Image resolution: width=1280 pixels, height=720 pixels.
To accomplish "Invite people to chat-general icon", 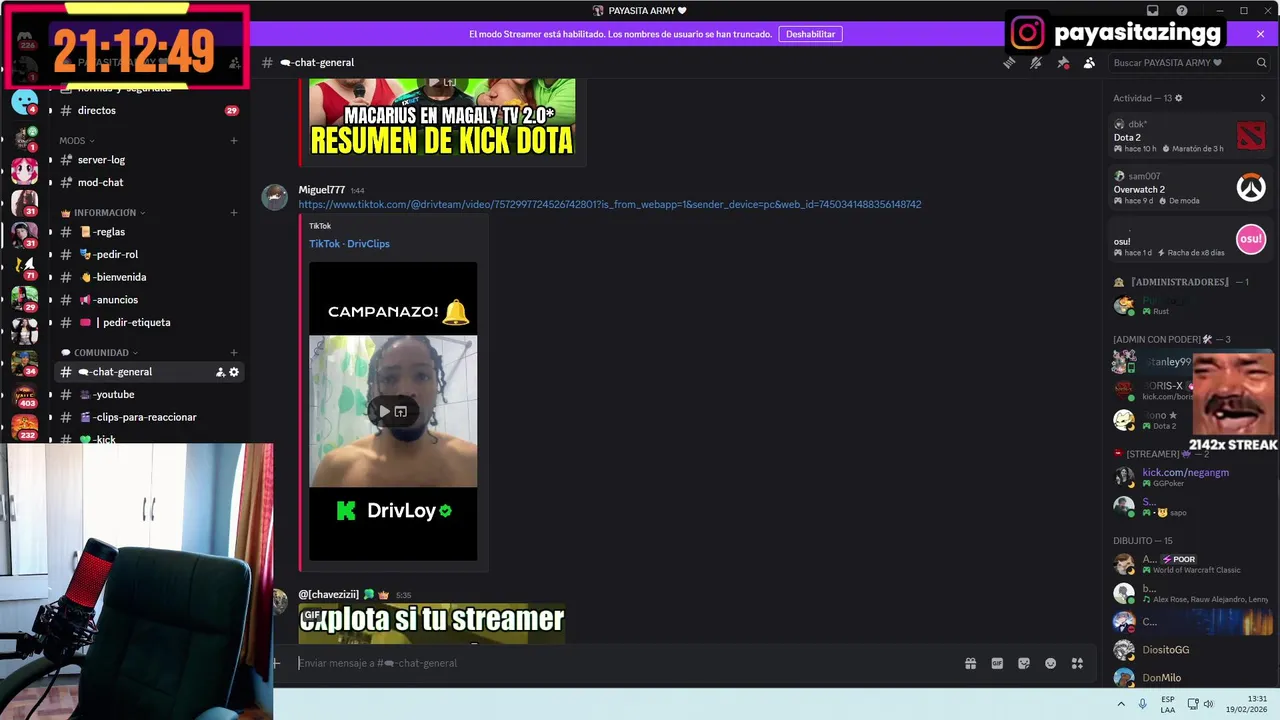I will (220, 372).
